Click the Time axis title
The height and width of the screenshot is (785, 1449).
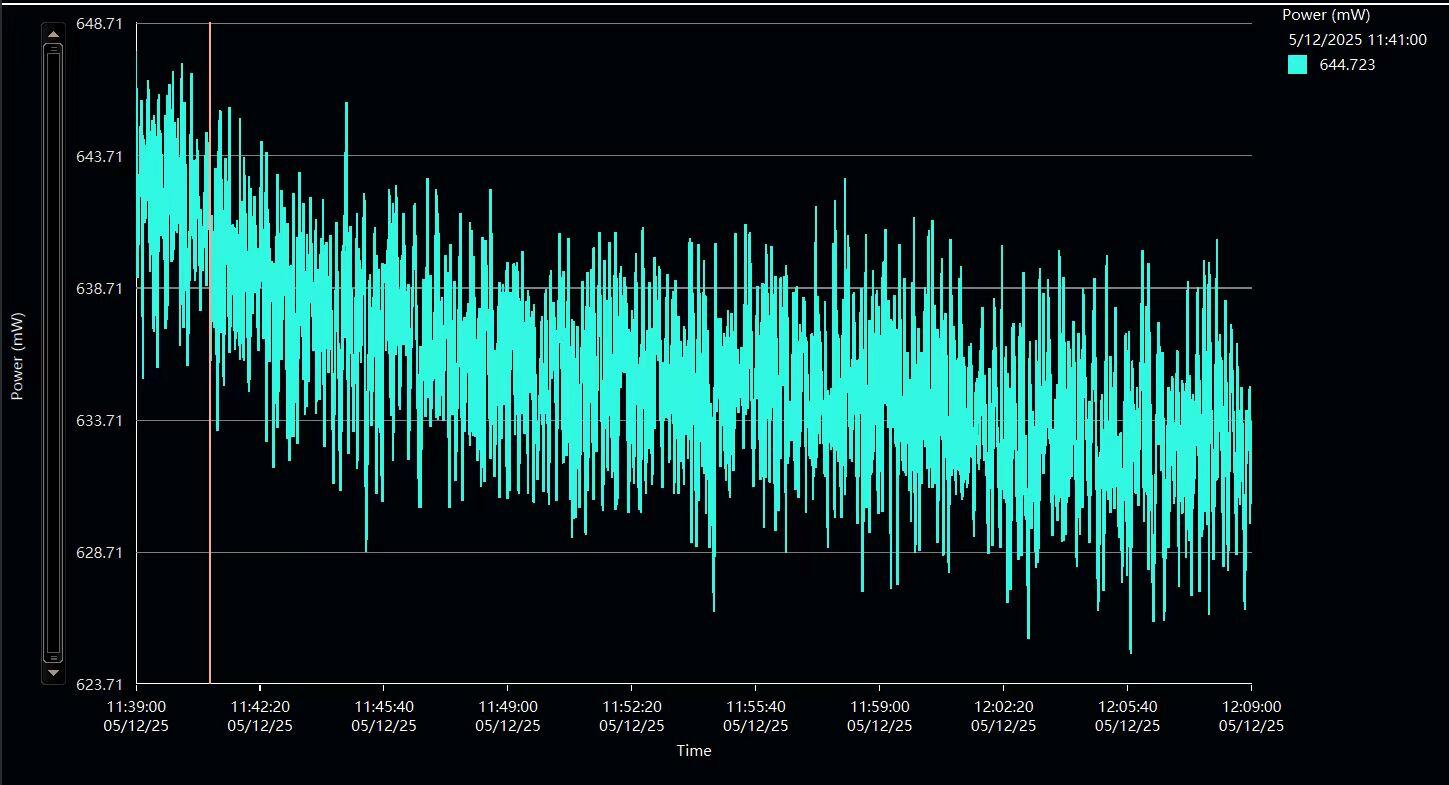pyautogui.click(x=693, y=751)
